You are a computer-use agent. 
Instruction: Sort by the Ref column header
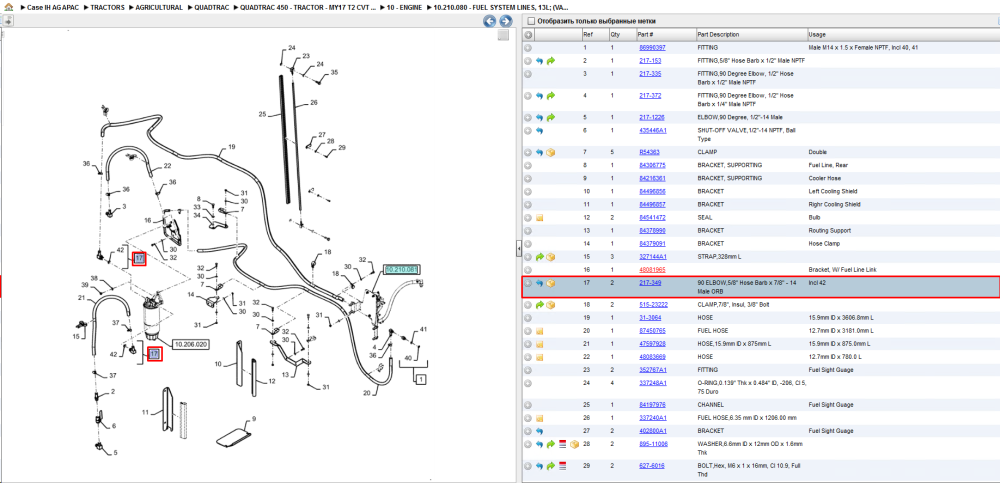(594, 34)
